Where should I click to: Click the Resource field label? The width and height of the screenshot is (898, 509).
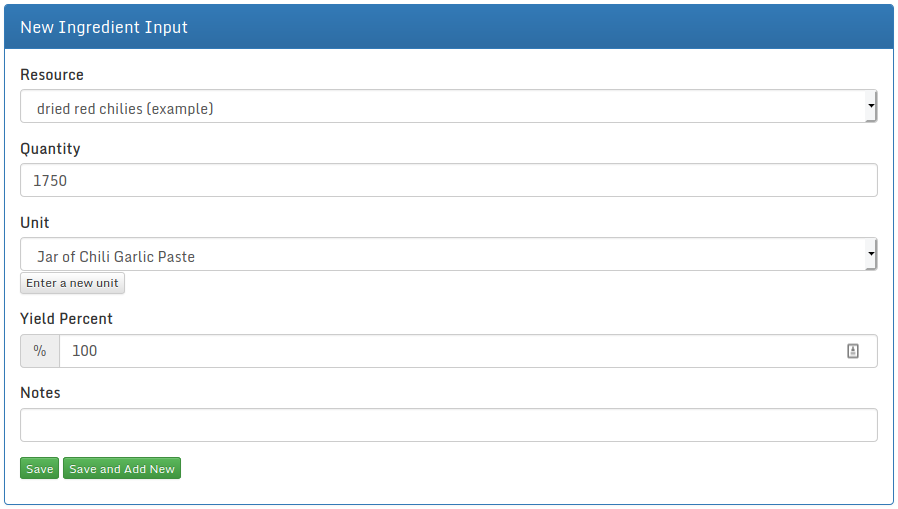(x=52, y=75)
